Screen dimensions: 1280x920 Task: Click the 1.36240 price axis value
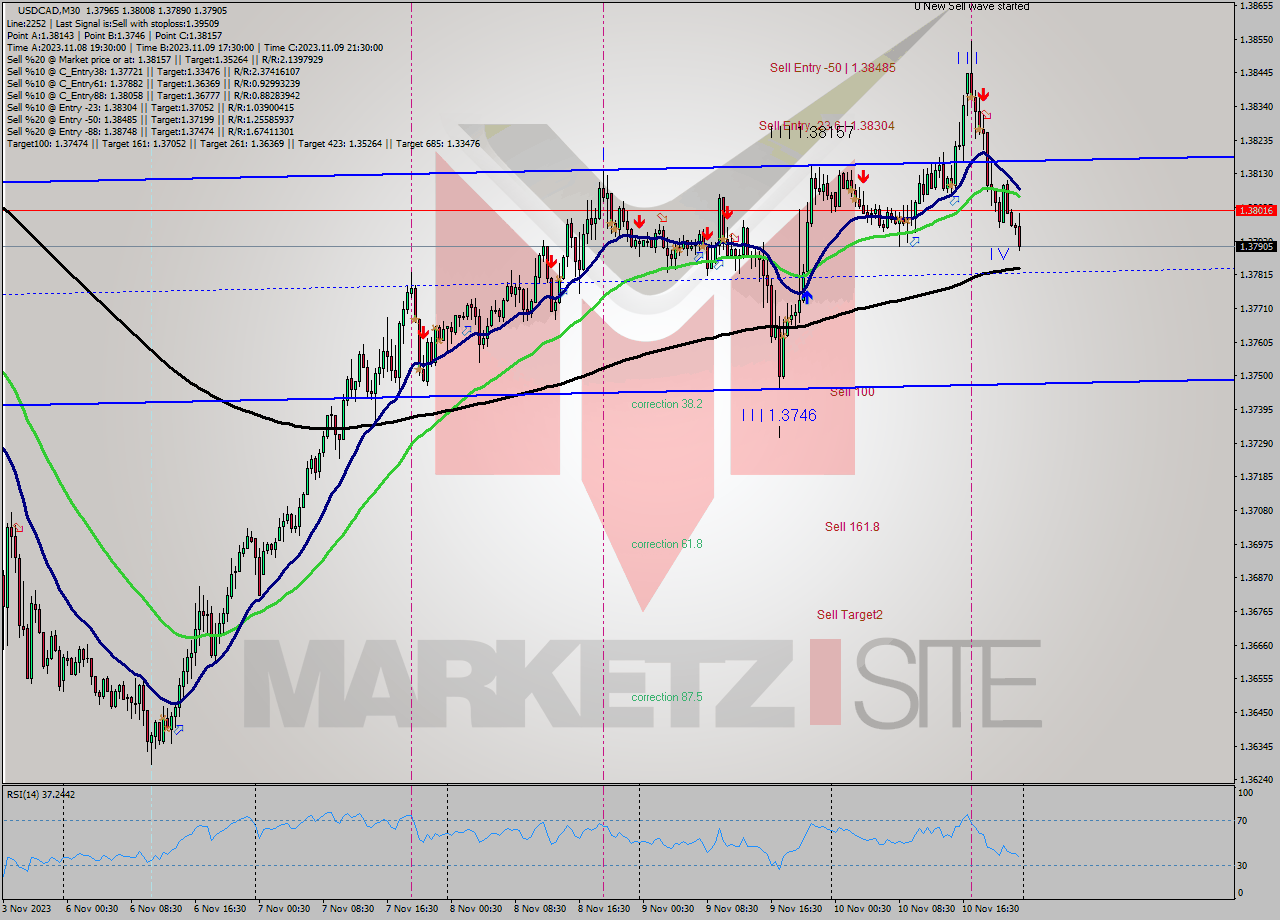point(1256,779)
